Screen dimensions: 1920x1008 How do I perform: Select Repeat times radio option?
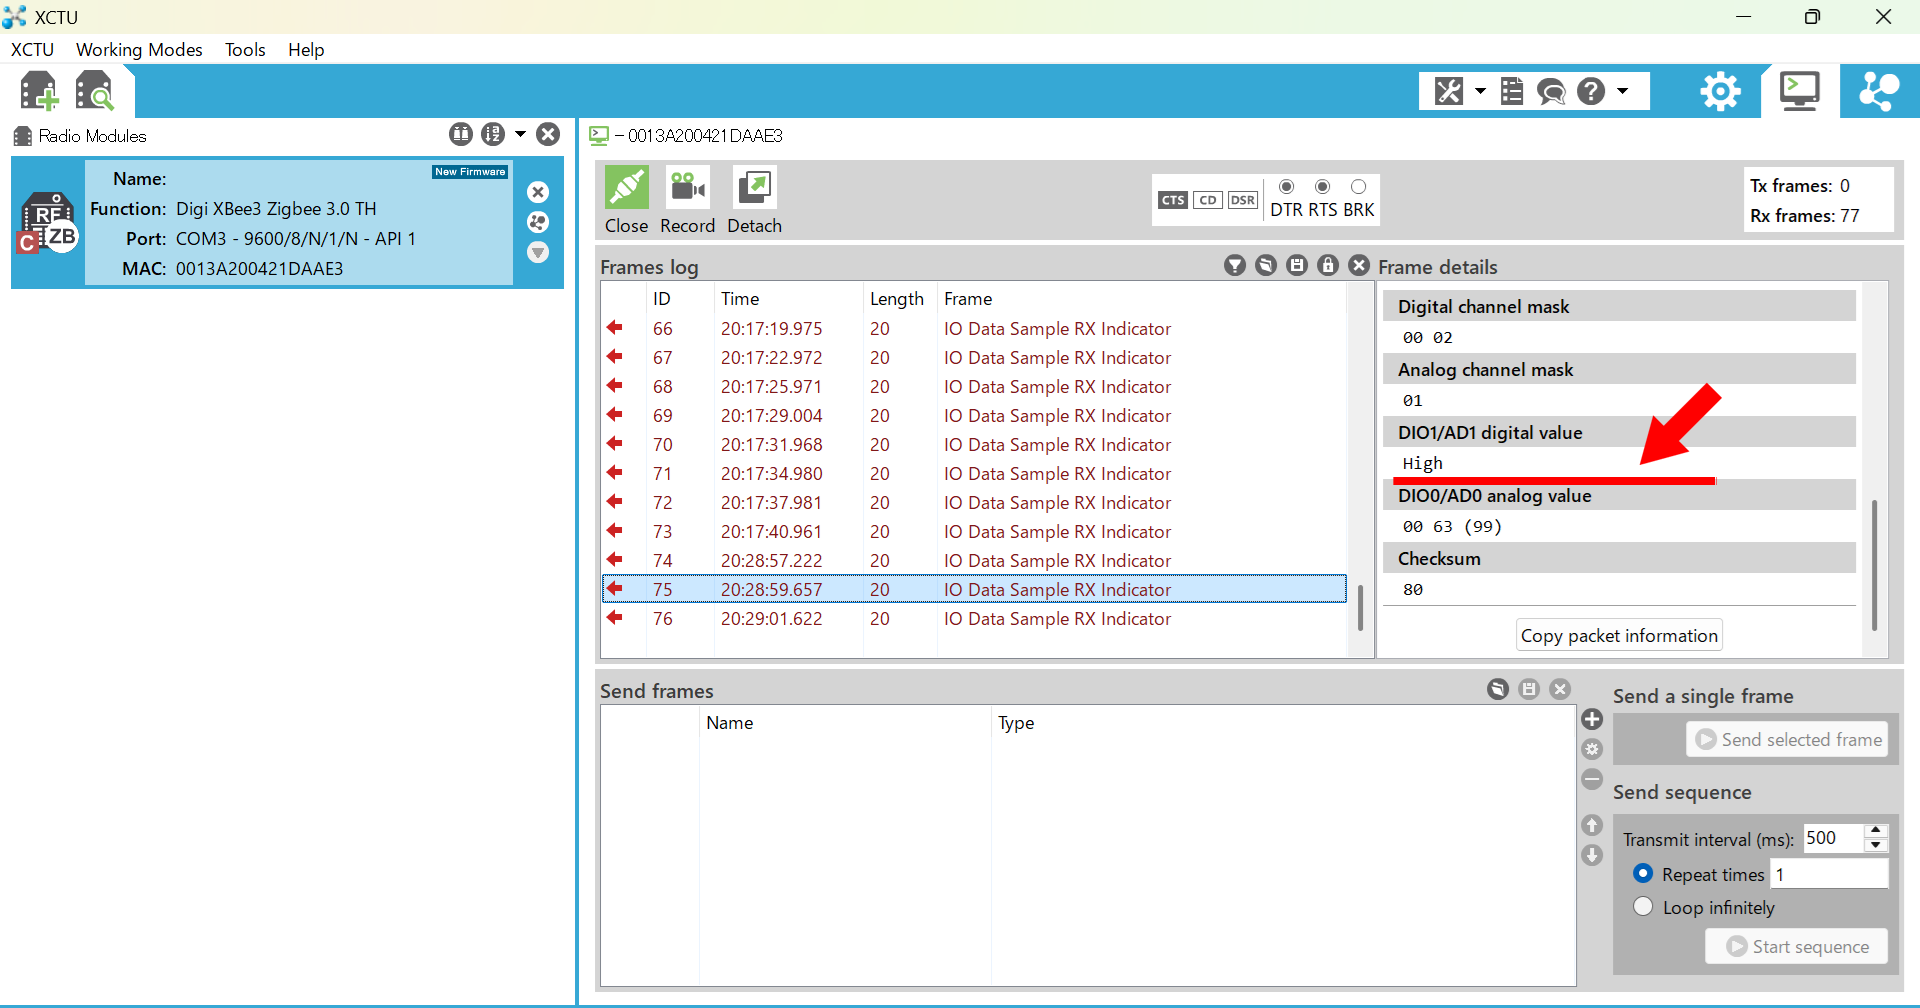1643,874
